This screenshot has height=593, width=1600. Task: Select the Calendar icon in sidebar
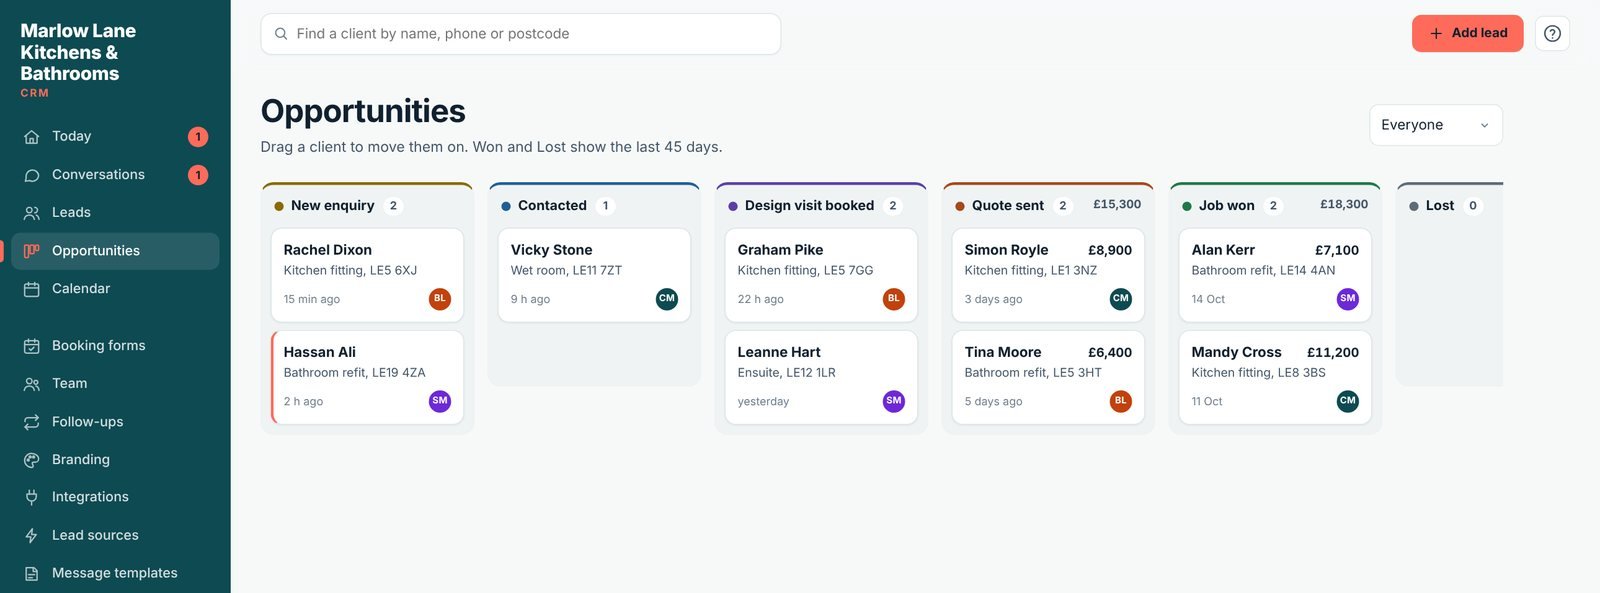[32, 289]
